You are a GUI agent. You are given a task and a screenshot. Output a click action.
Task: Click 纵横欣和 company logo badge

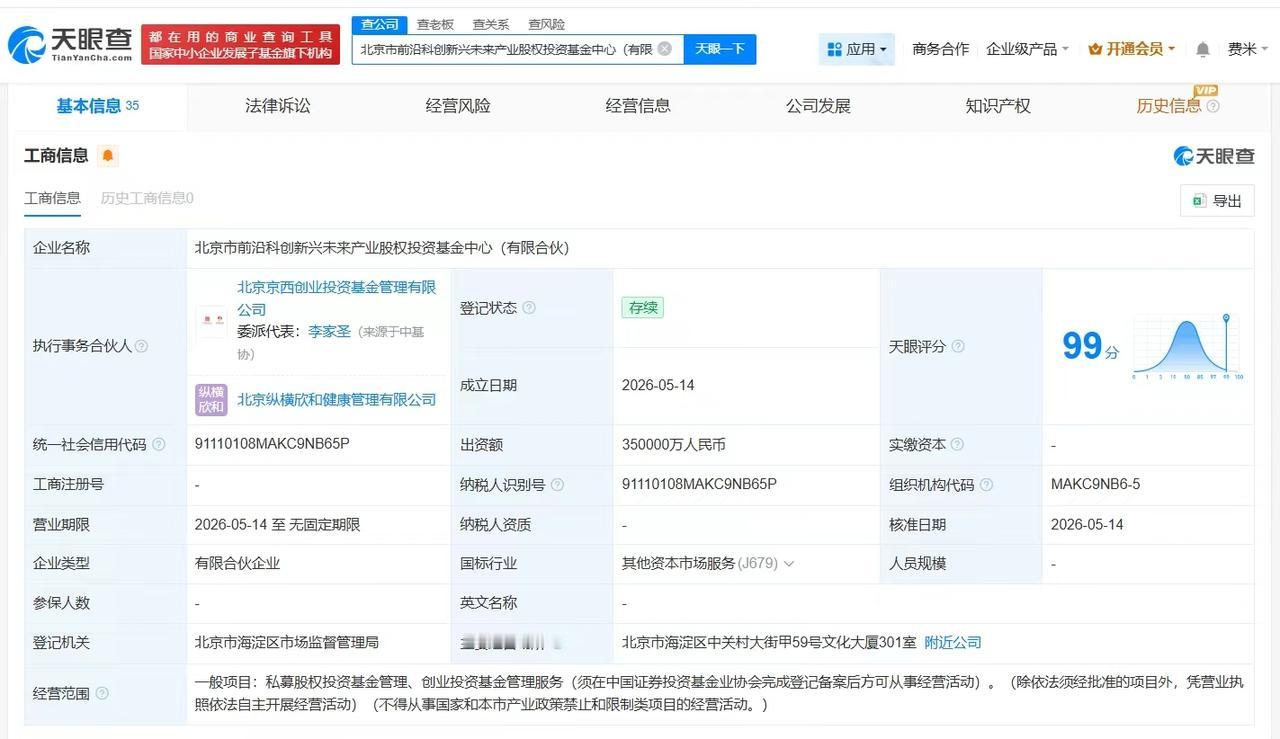point(211,399)
